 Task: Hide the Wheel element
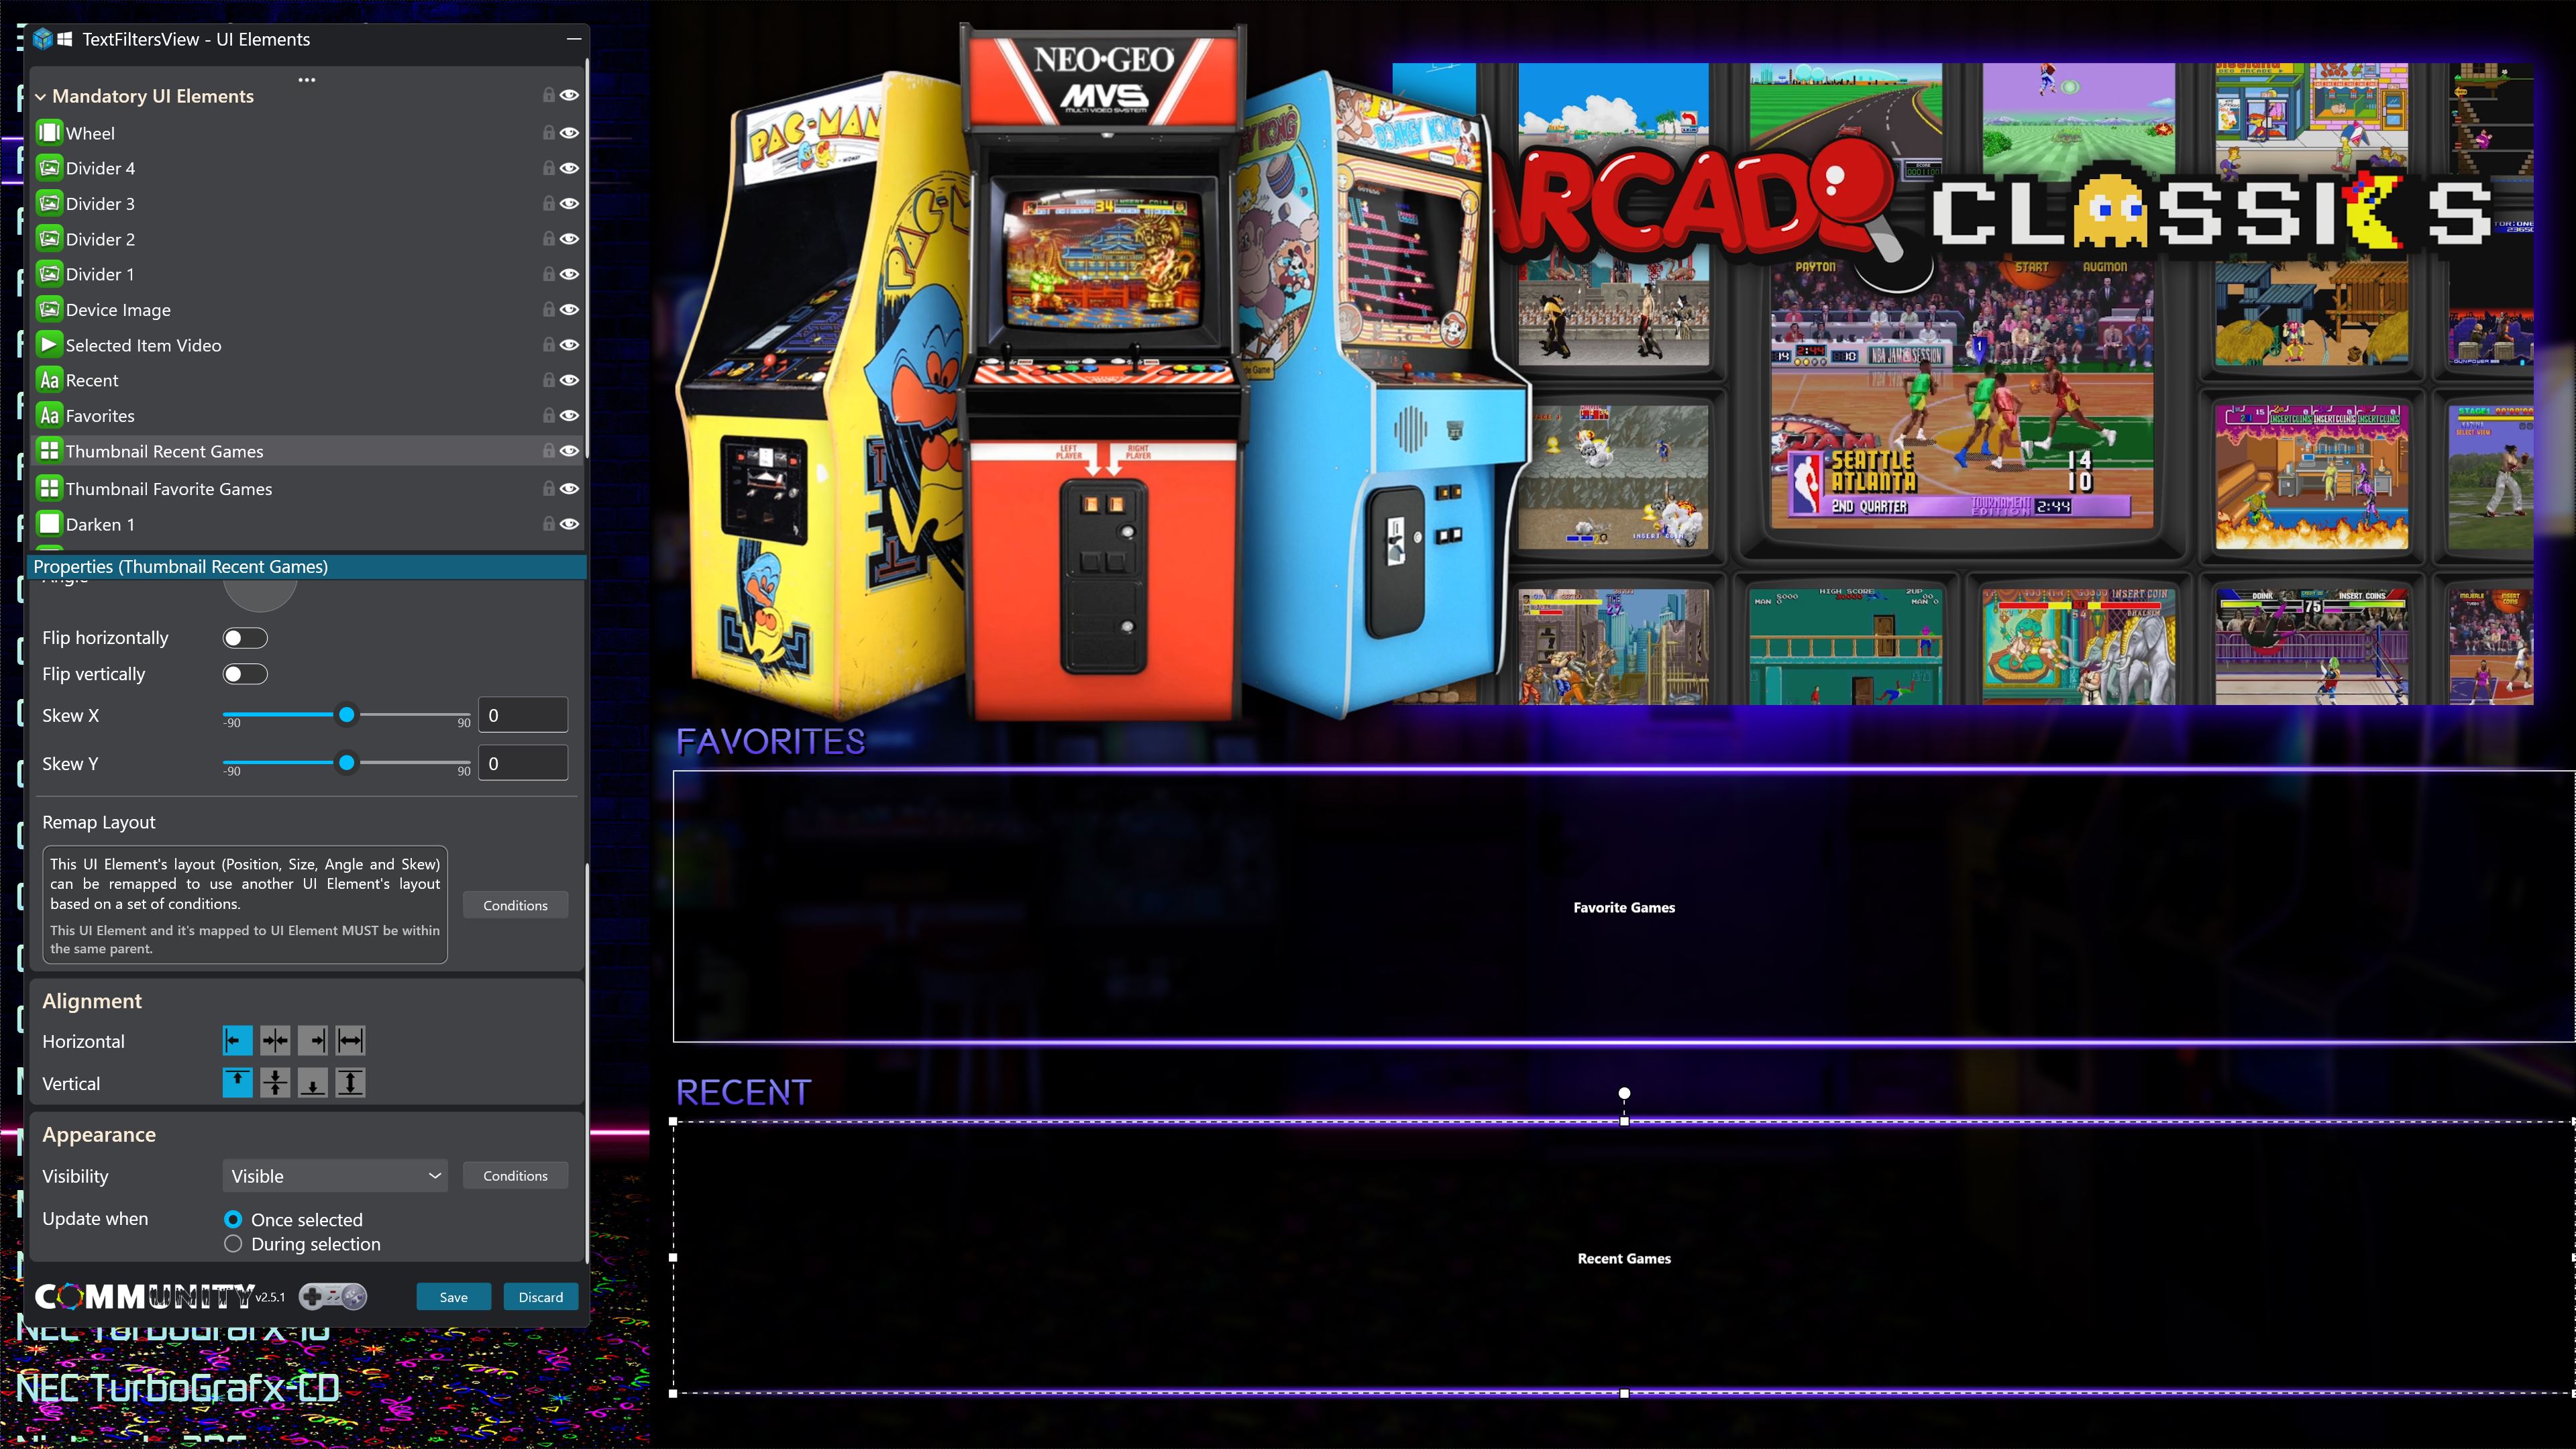569,132
